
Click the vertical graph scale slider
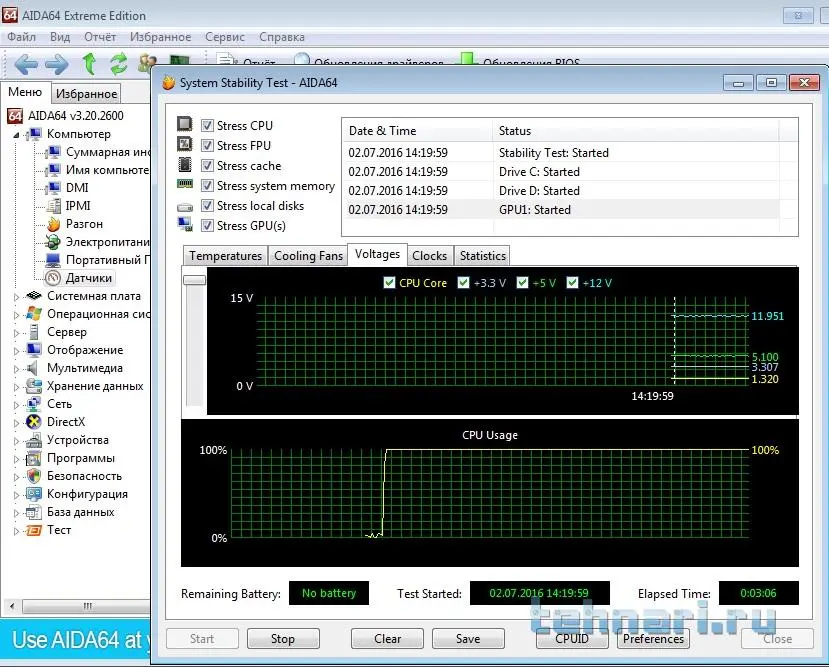coord(194,280)
